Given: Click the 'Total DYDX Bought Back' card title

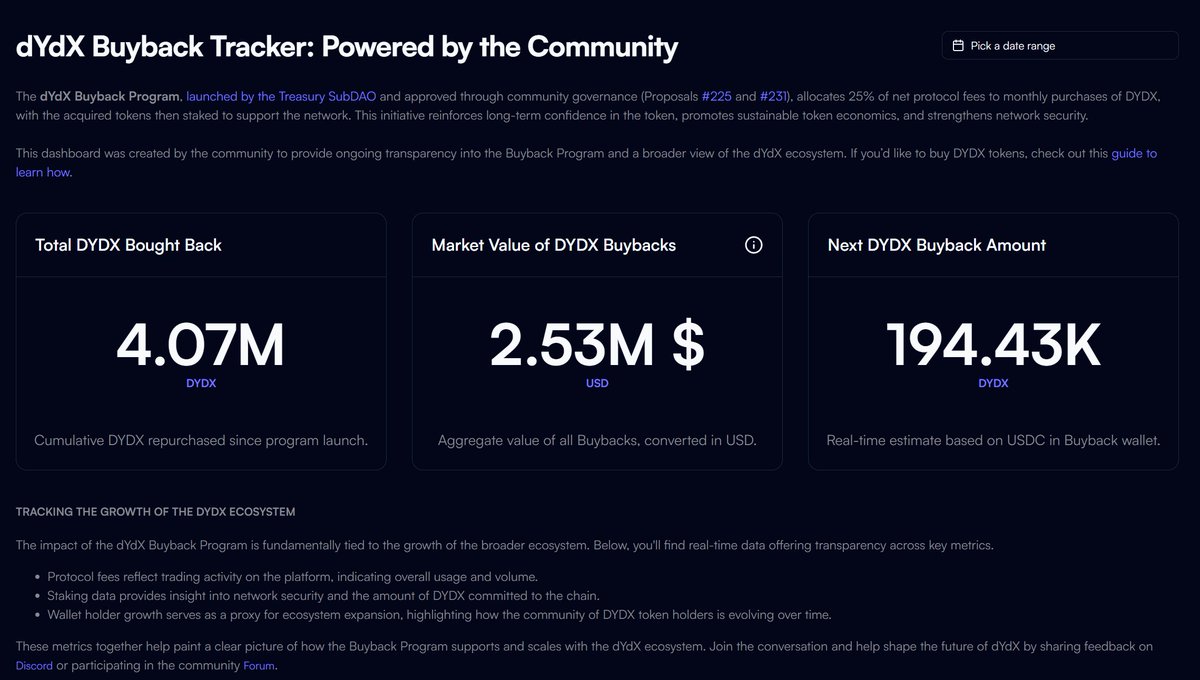Looking at the screenshot, I should coord(128,245).
